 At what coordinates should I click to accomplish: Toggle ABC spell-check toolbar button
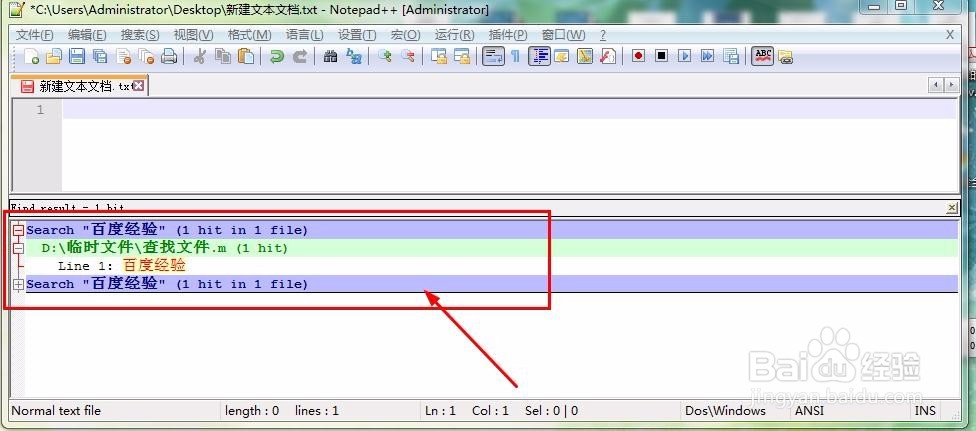coord(762,57)
